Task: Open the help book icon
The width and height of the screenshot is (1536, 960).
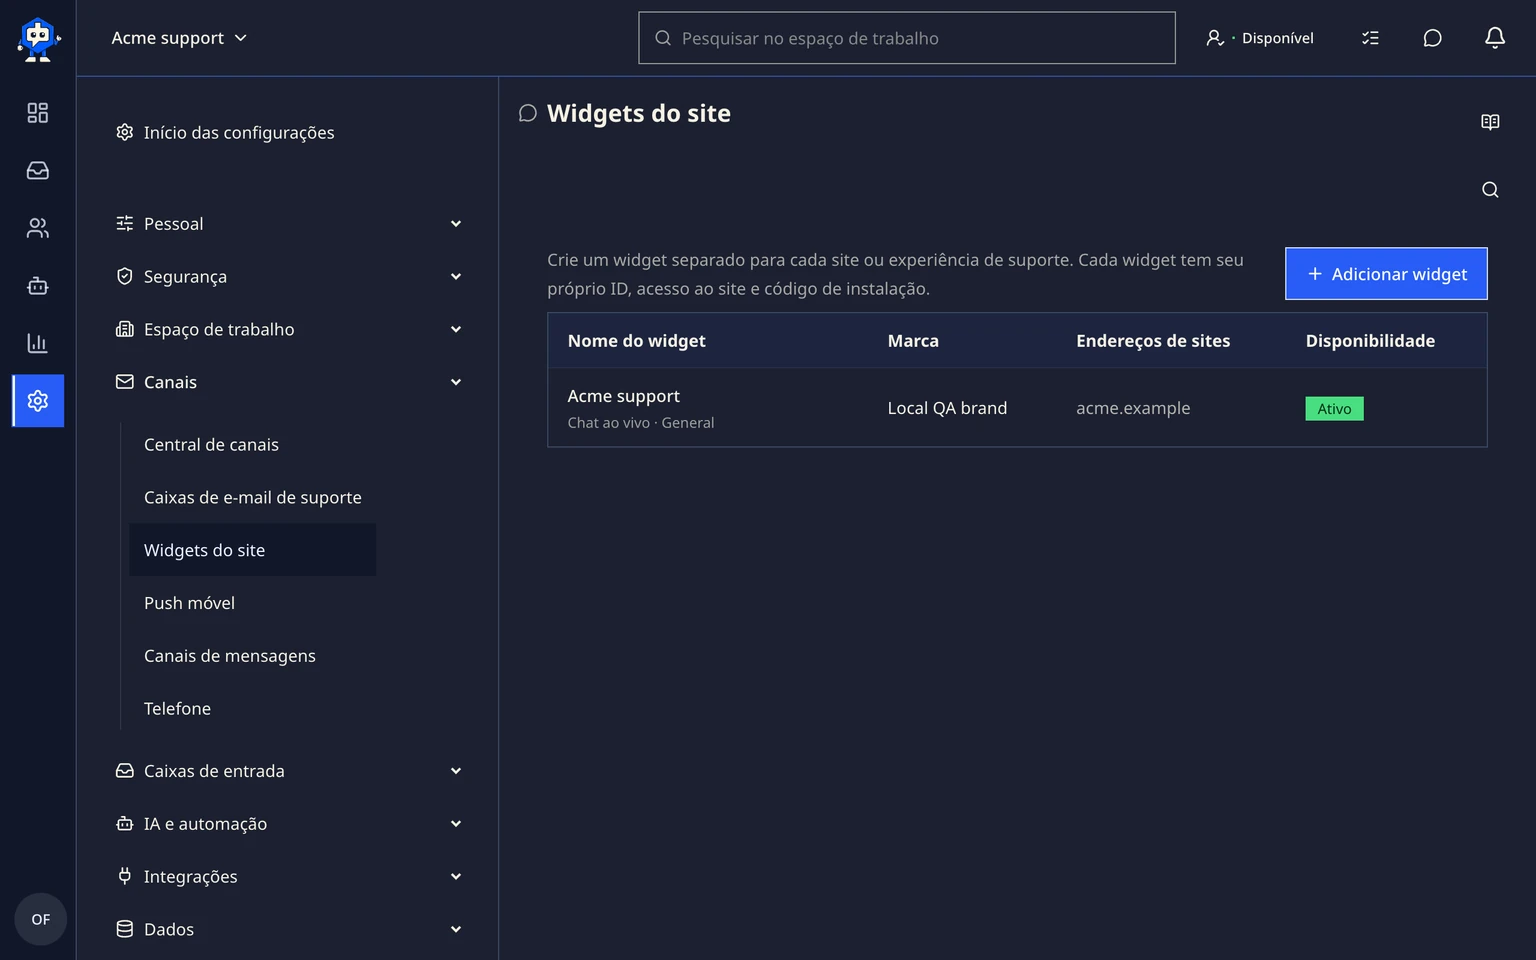Action: (1490, 122)
